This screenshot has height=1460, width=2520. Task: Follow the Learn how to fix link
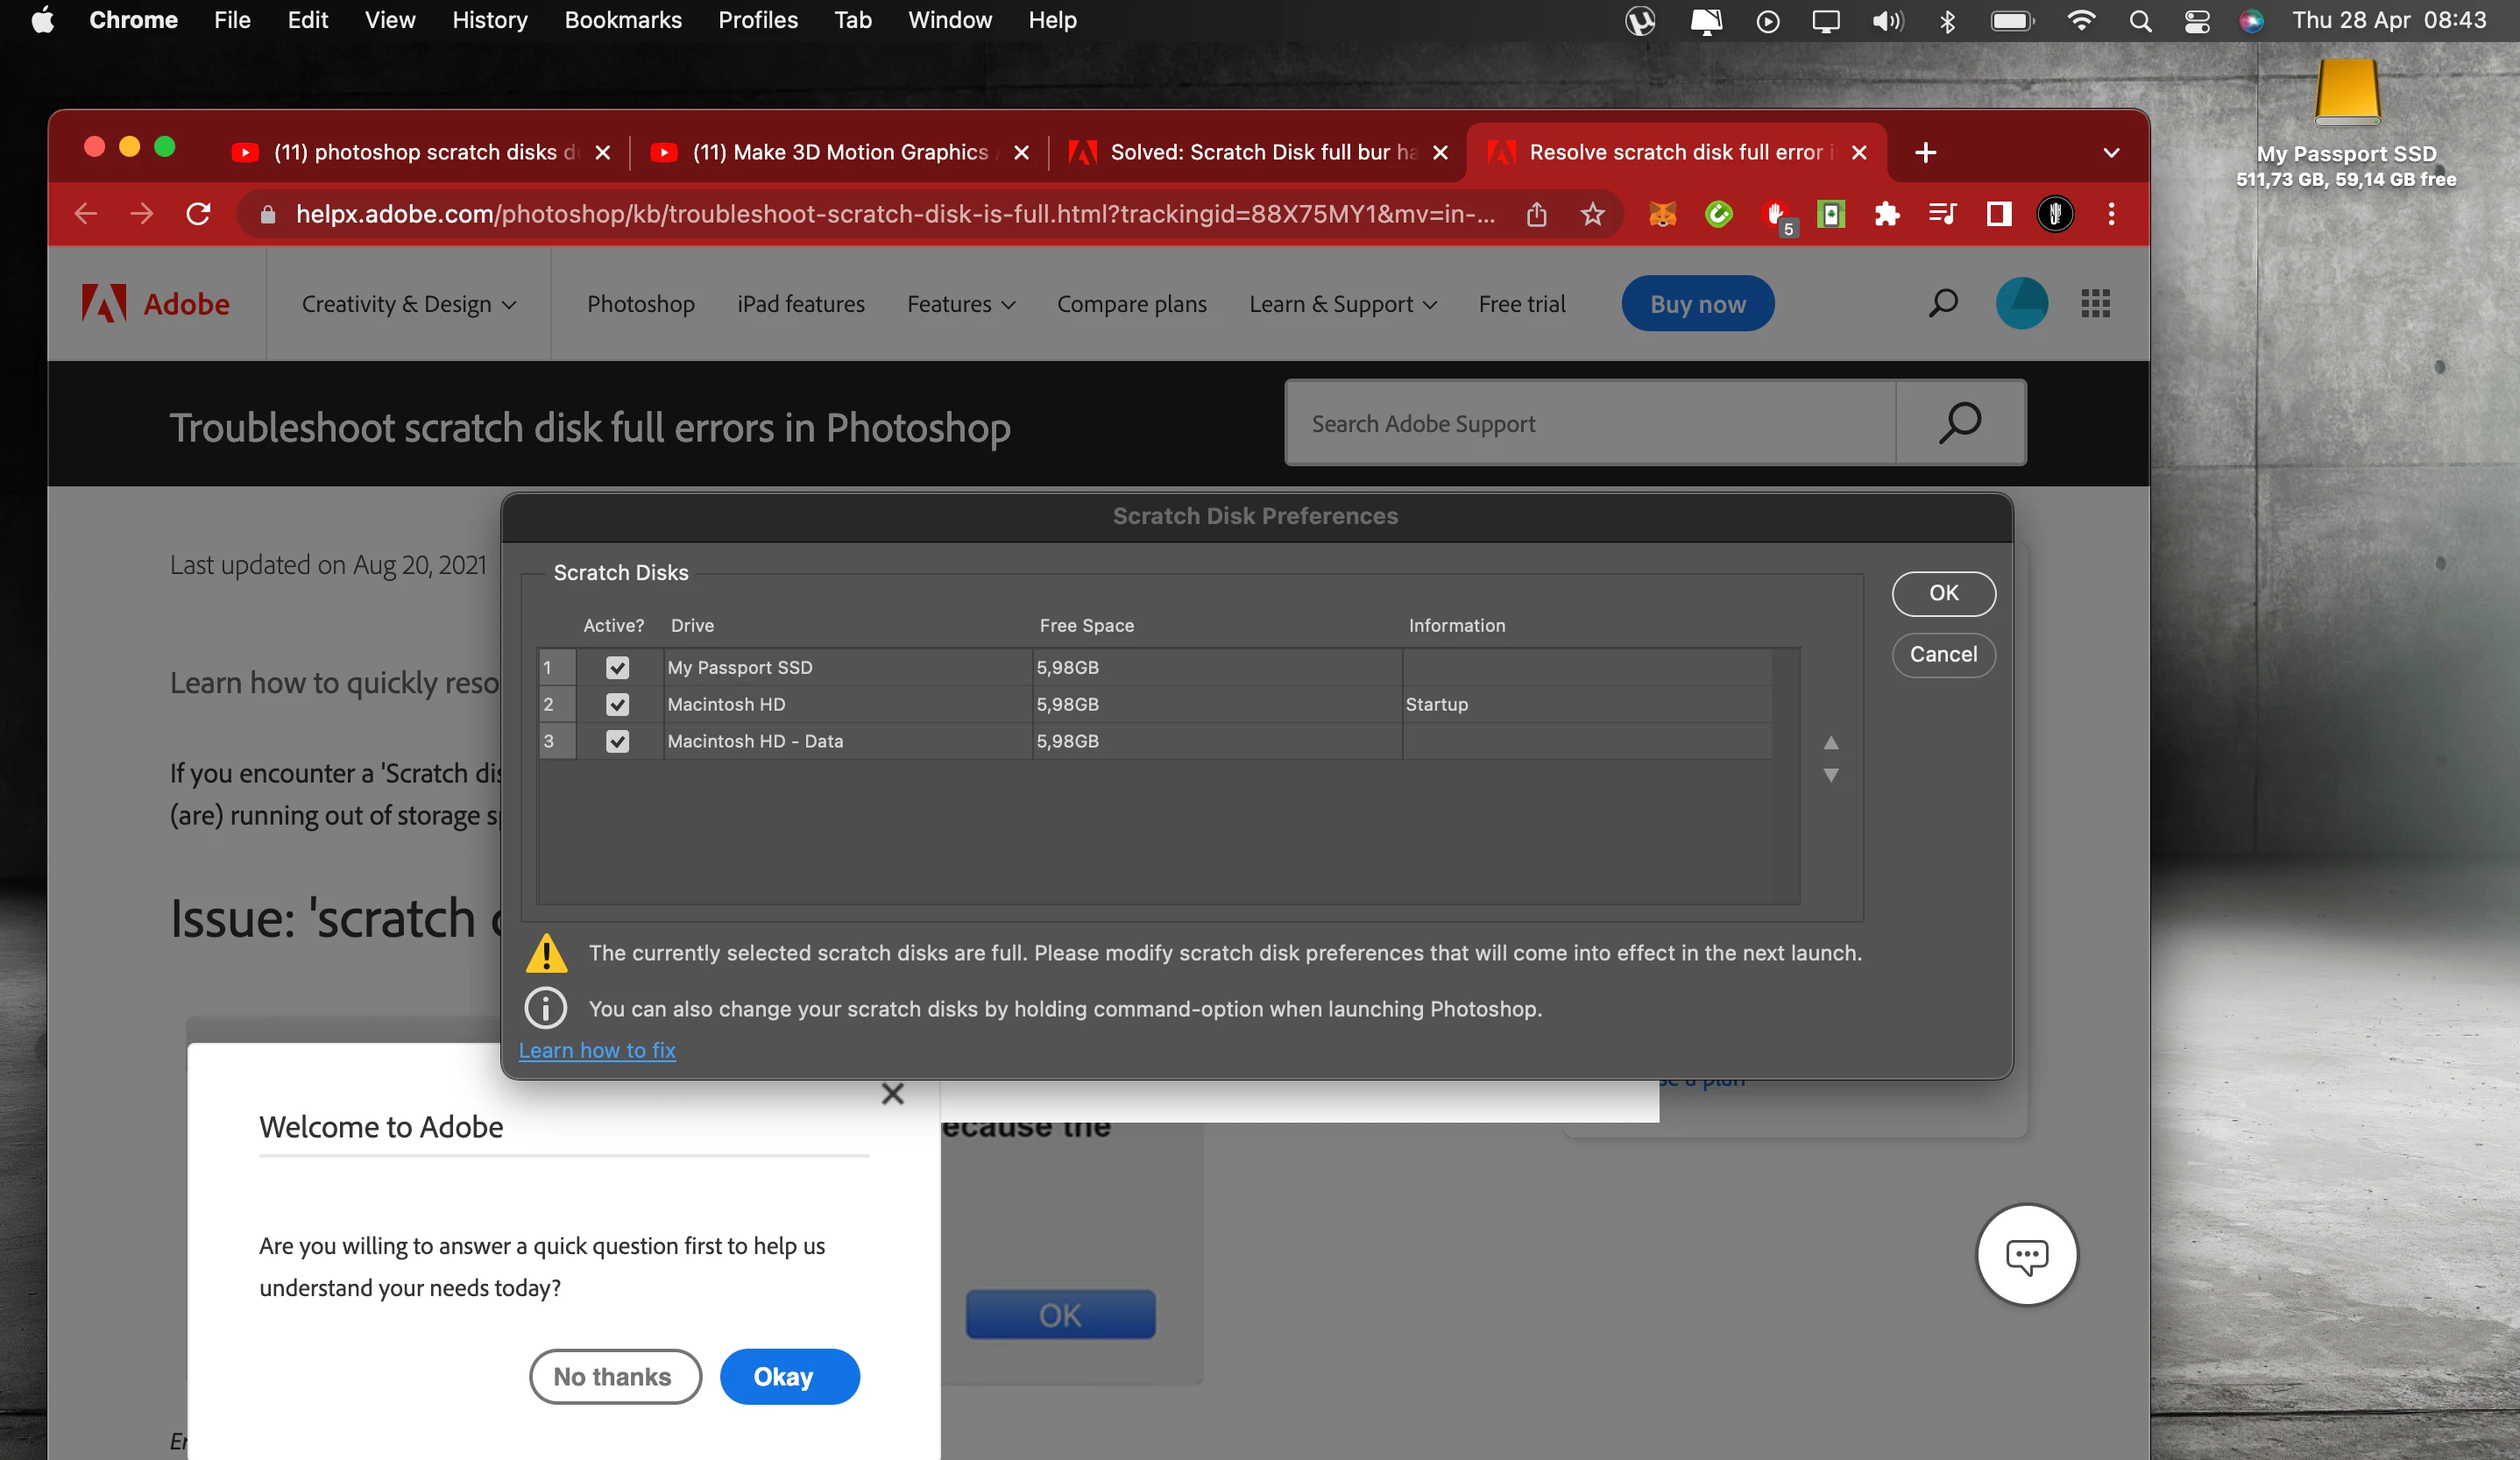pos(597,1050)
